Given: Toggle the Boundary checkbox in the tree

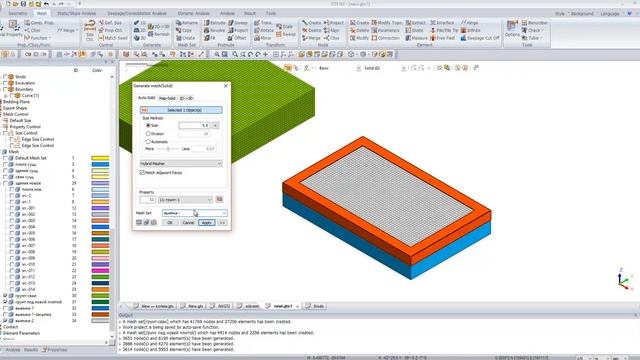Looking at the screenshot, I should pos(5,89).
